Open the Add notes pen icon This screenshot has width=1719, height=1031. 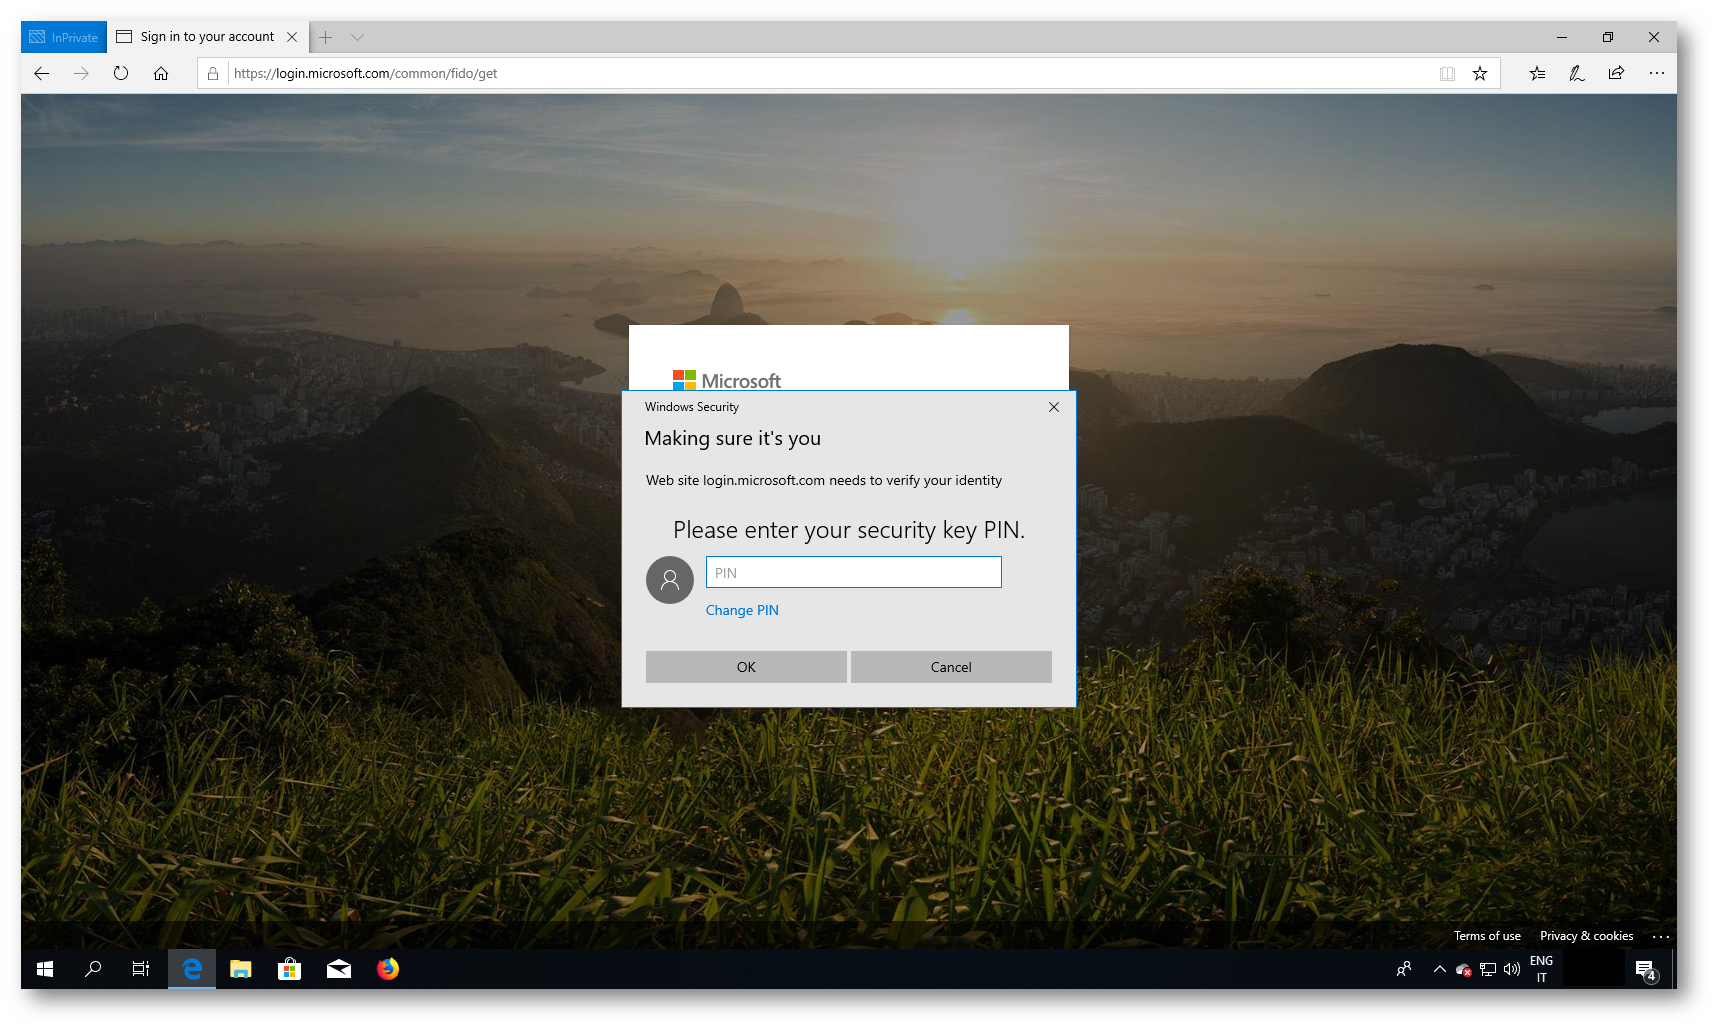tap(1577, 73)
